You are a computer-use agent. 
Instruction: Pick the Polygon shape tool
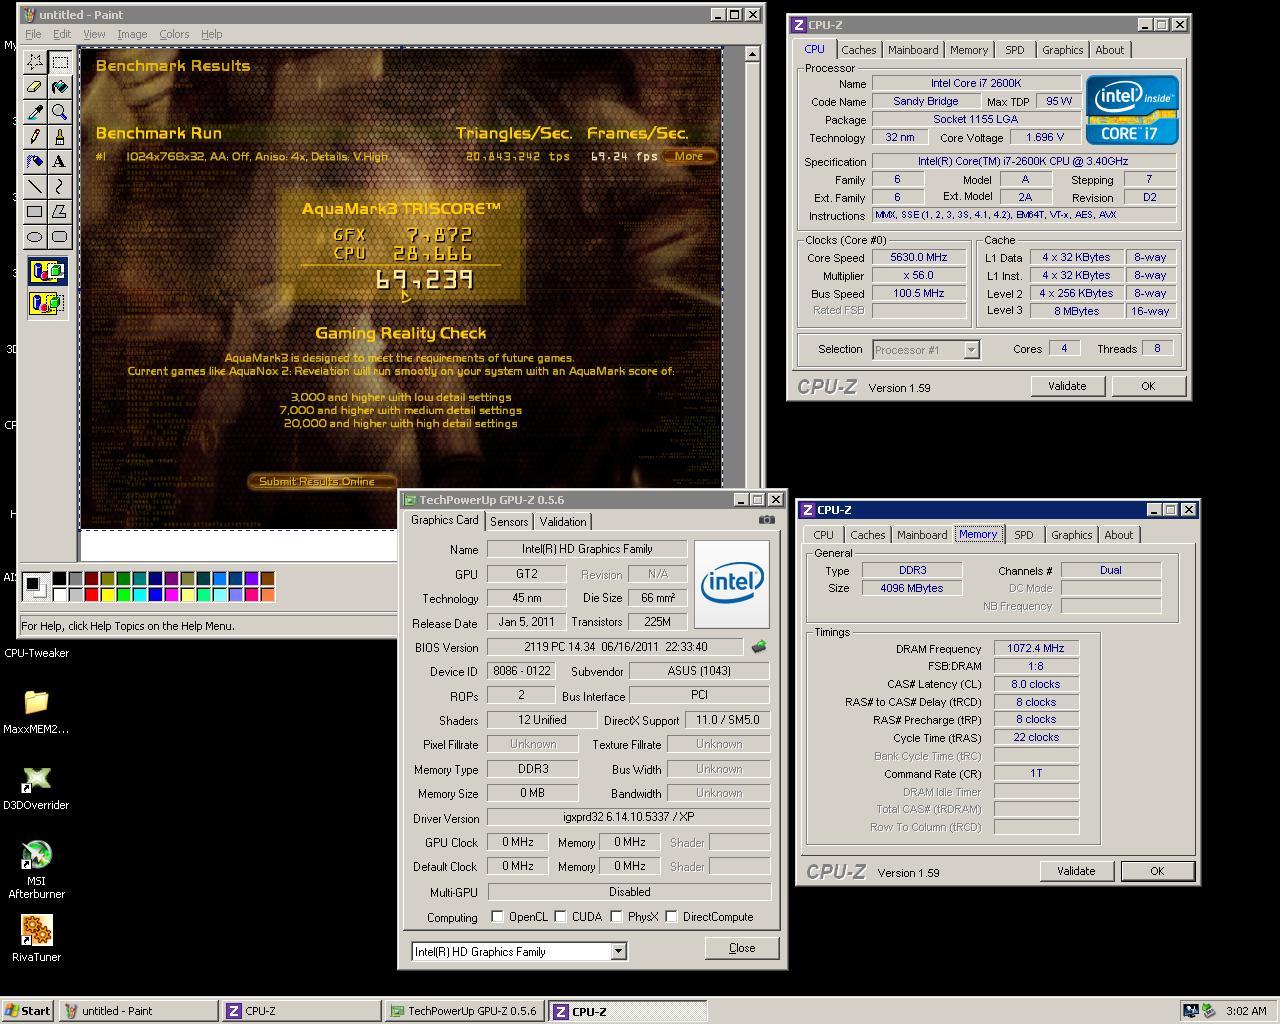60,211
